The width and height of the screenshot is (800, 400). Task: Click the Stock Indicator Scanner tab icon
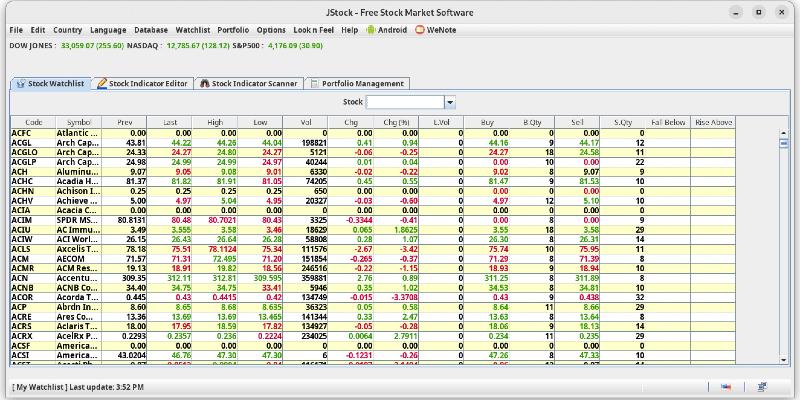click(x=205, y=84)
